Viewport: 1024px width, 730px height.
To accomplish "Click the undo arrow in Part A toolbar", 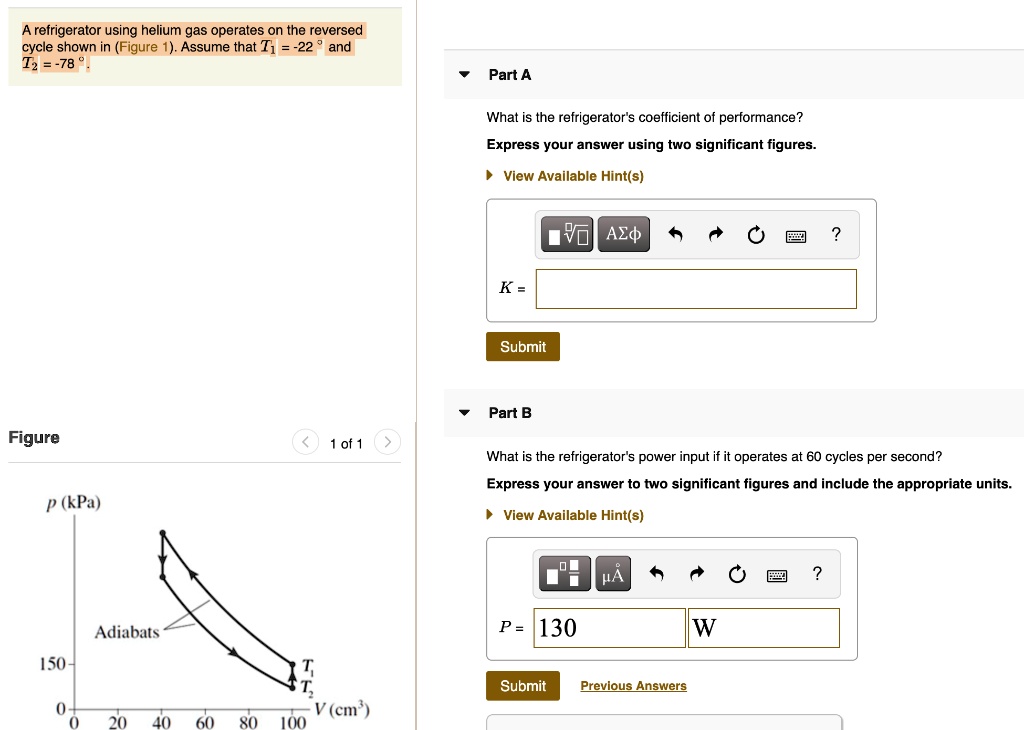I will click(x=675, y=234).
